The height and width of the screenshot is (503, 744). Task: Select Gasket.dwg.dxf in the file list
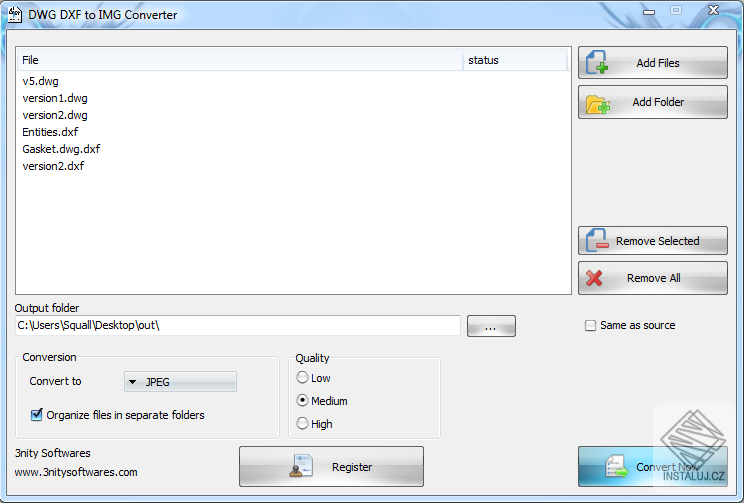(x=61, y=149)
